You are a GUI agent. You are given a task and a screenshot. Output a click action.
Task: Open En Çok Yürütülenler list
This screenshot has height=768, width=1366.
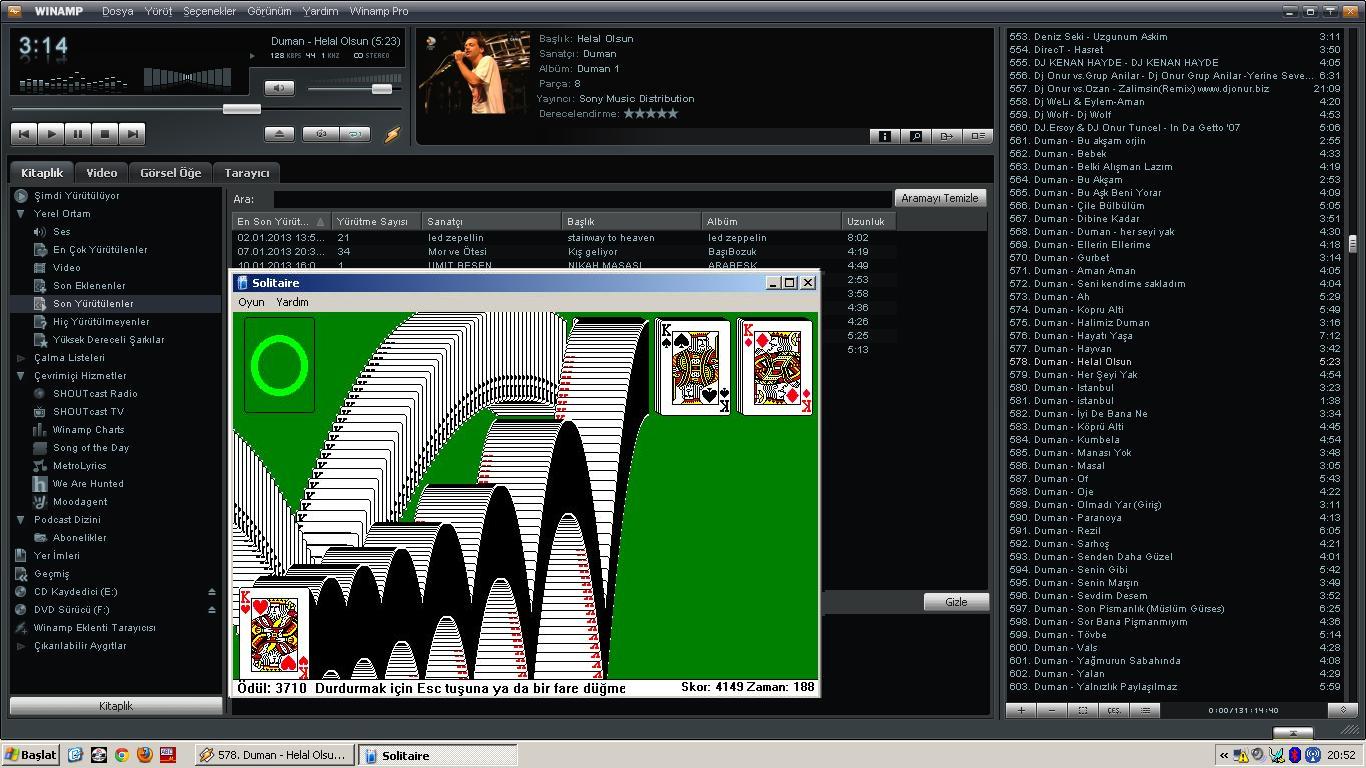point(100,250)
